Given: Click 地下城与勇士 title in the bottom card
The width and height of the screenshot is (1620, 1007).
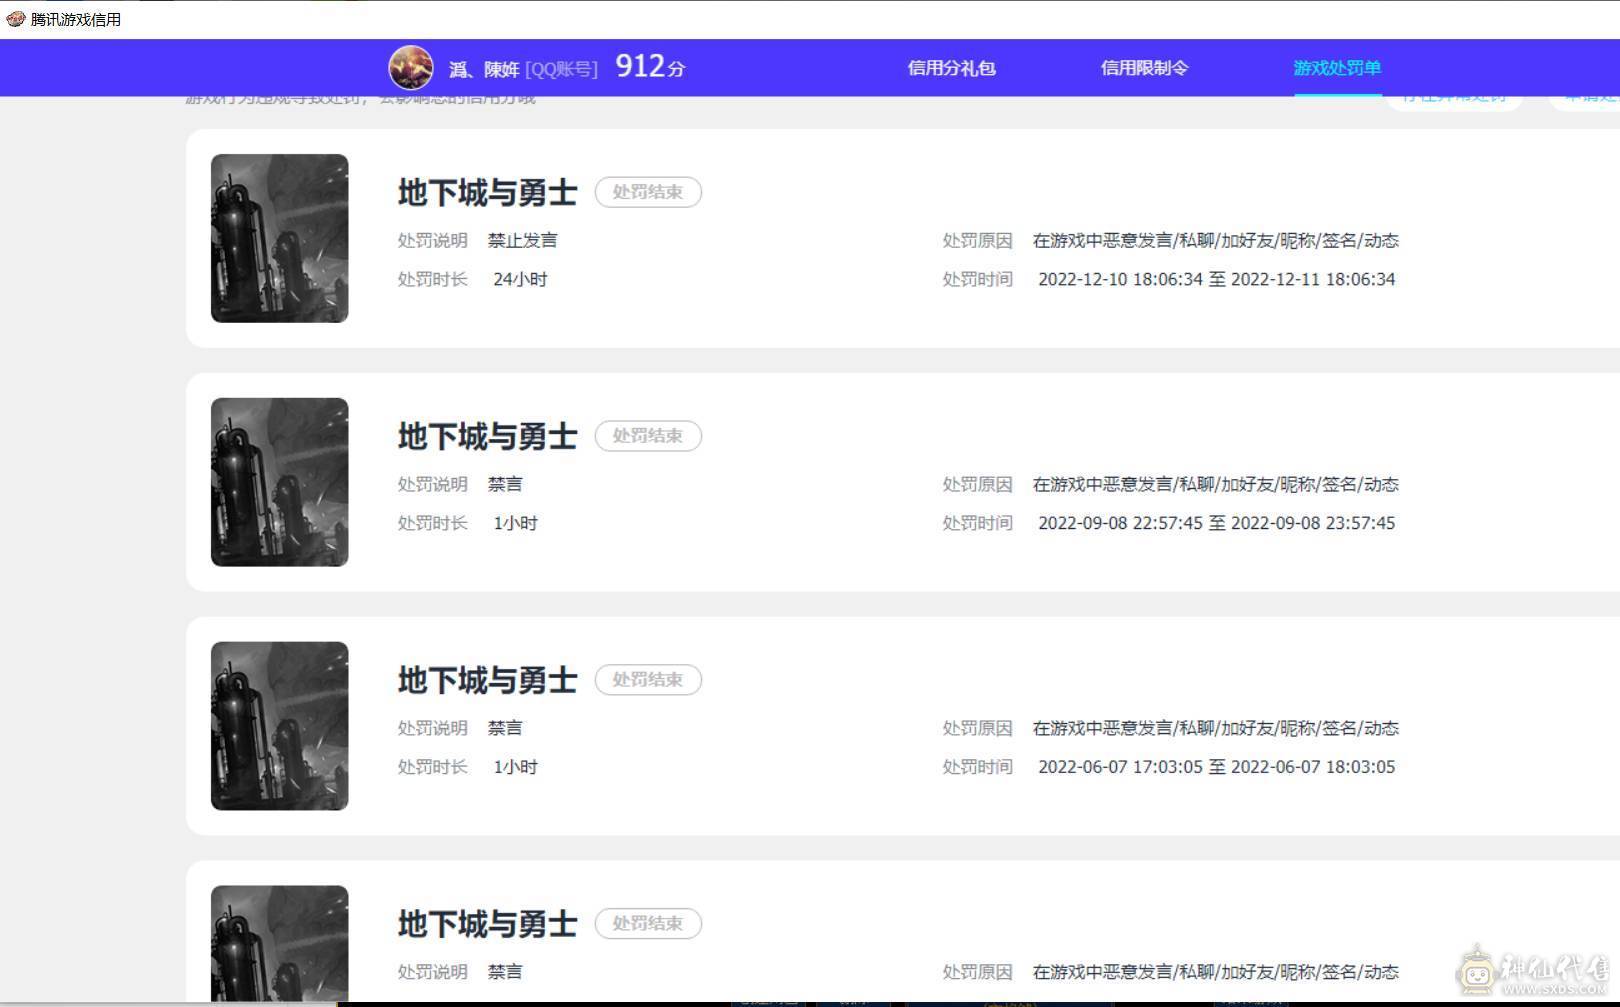Looking at the screenshot, I should pos(487,924).
